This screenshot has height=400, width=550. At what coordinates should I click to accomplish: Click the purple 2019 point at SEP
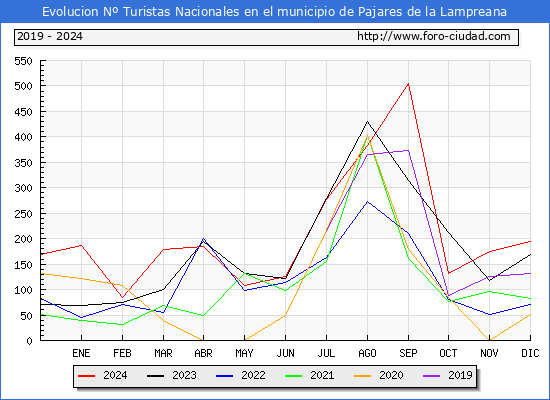click(408, 151)
